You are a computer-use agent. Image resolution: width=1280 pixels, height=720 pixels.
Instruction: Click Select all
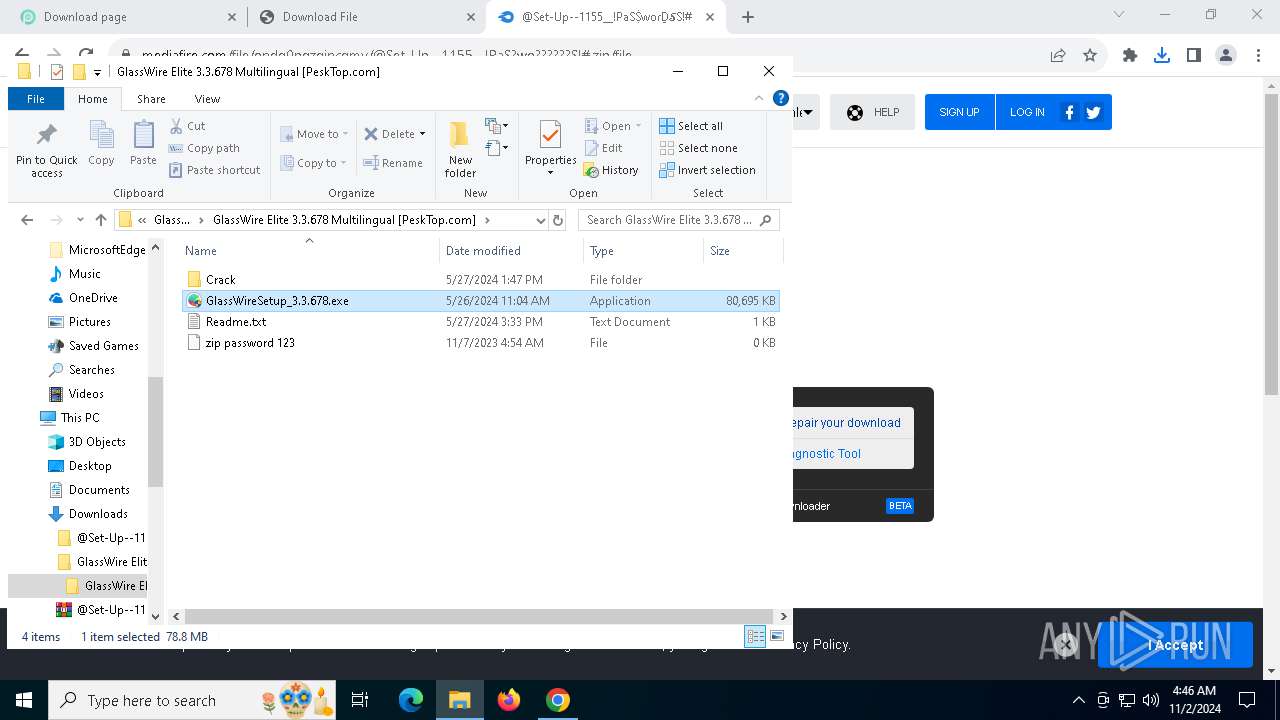pyautogui.click(x=691, y=126)
